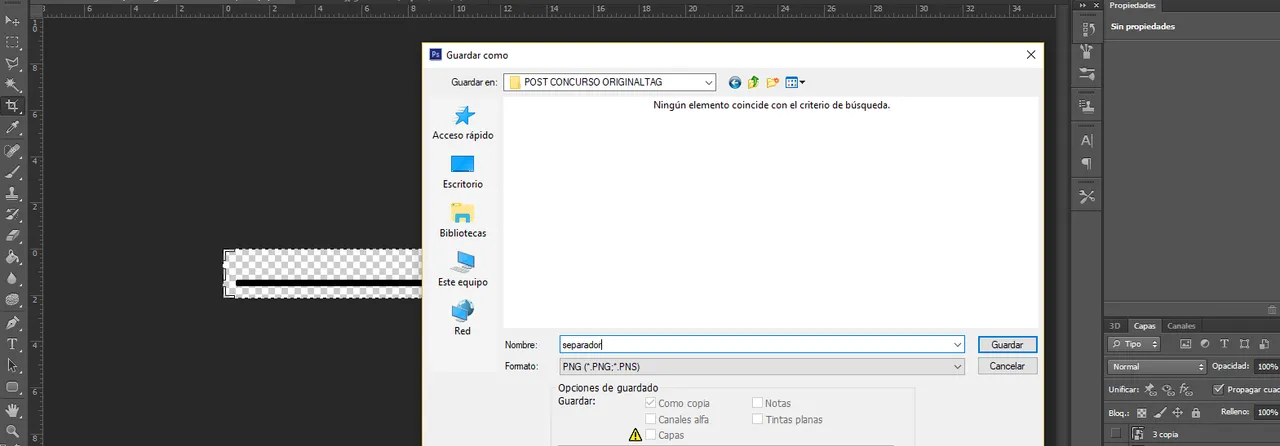Activate the Hand tool
The image size is (1280, 446).
(13, 410)
